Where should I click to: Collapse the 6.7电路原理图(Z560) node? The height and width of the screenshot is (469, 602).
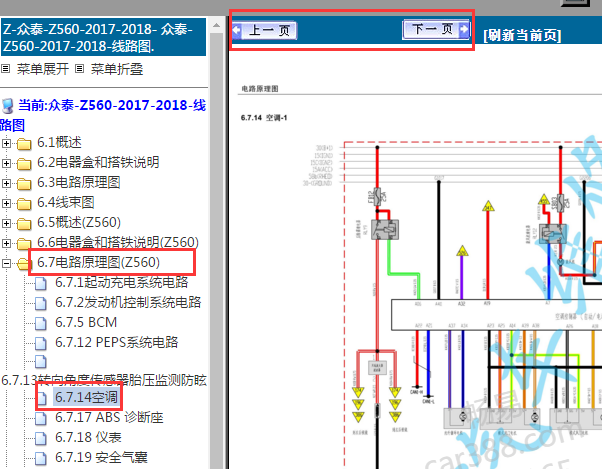[6, 263]
